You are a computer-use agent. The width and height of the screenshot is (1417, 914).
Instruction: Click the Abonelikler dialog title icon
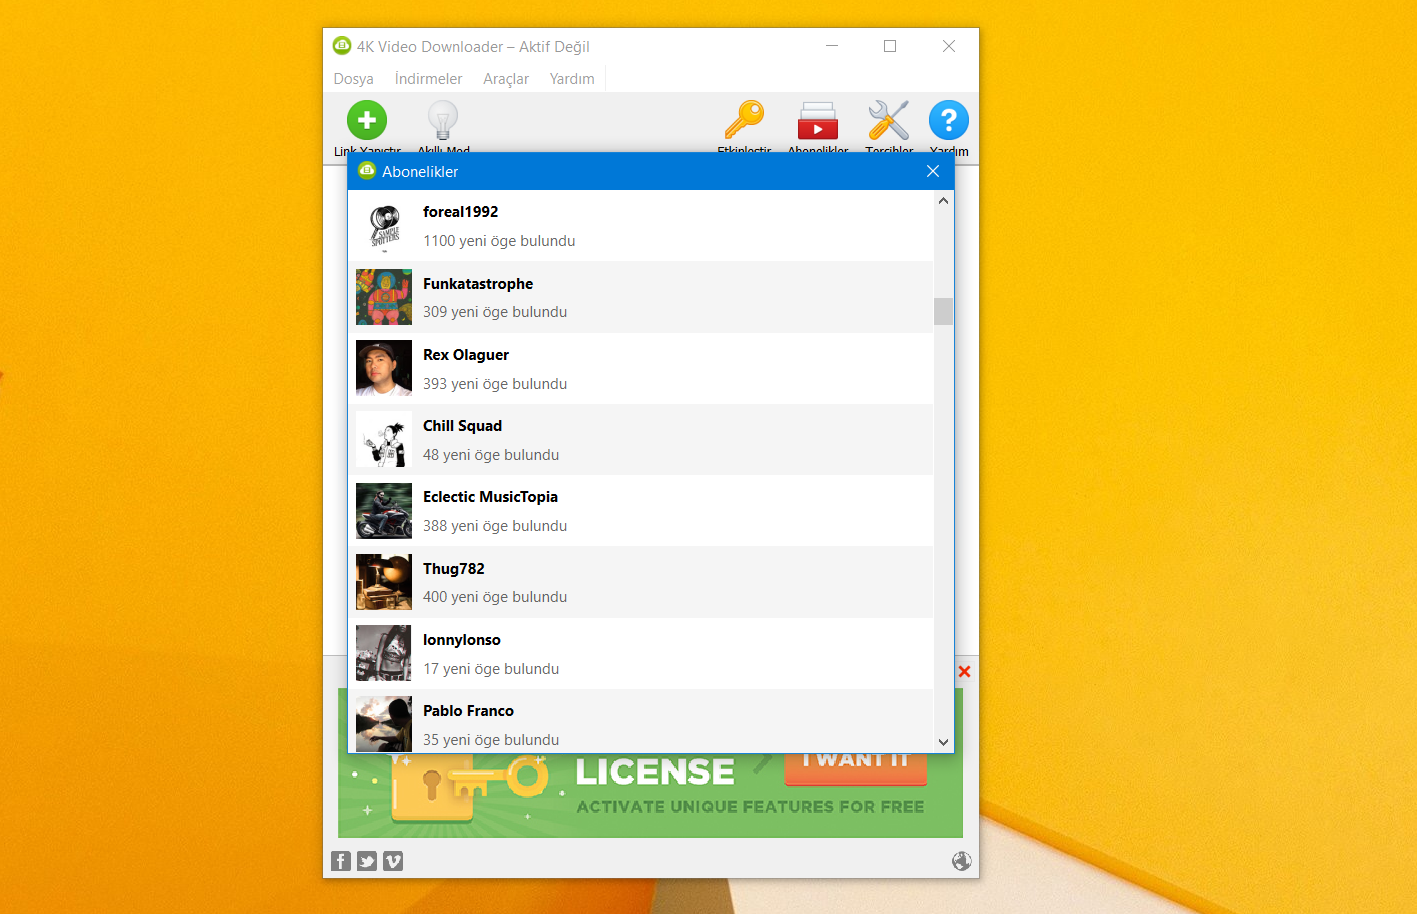[367, 171]
